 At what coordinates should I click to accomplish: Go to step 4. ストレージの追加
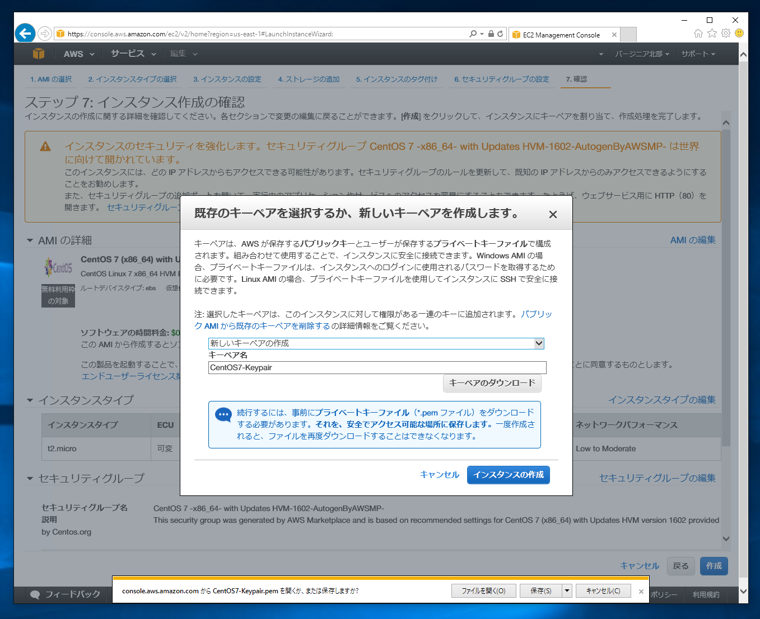[x=309, y=79]
